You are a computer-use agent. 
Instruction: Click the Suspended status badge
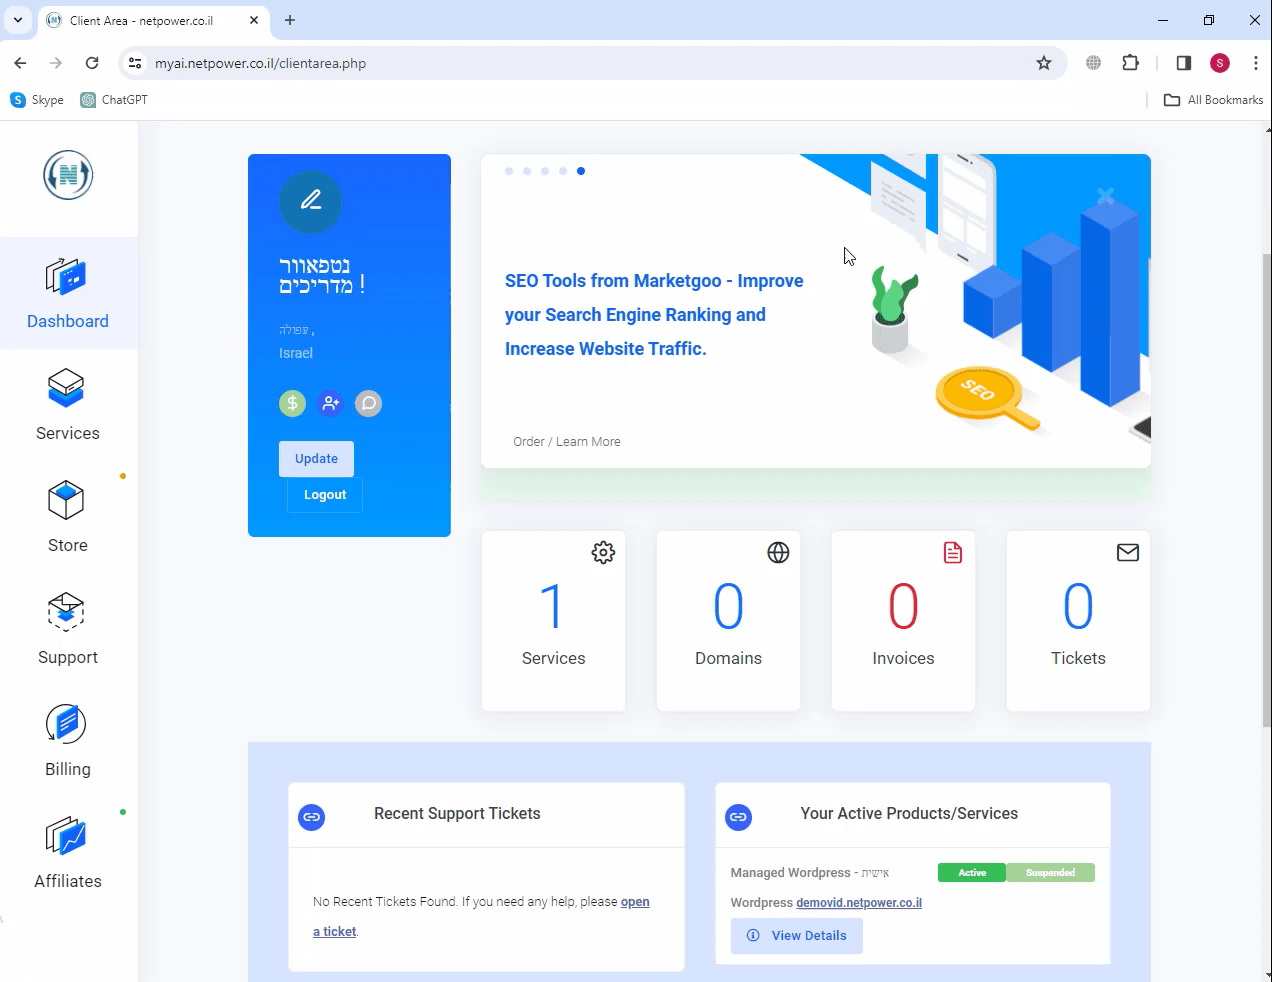[1050, 873]
